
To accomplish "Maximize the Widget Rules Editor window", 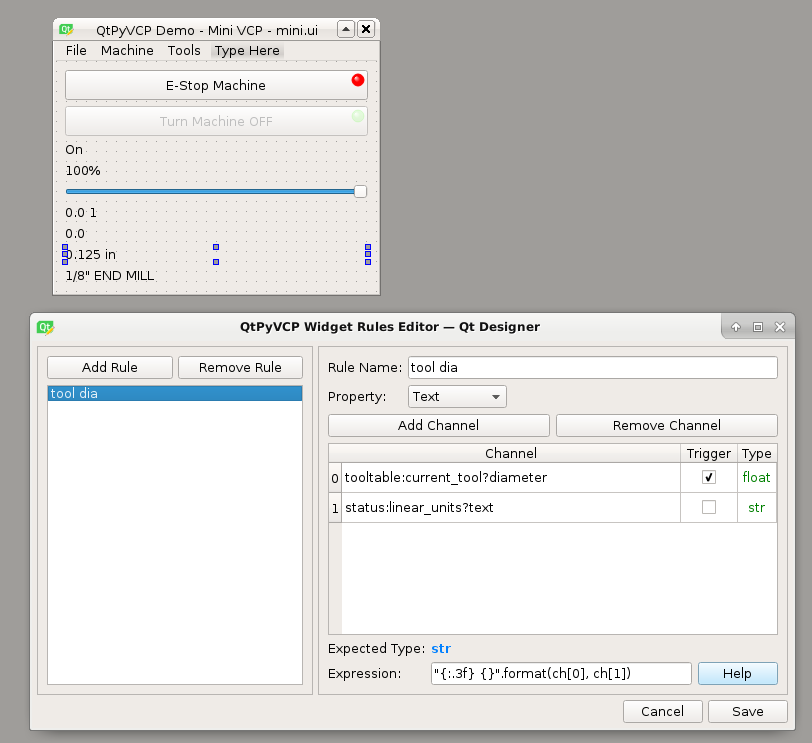I will click(x=758, y=327).
